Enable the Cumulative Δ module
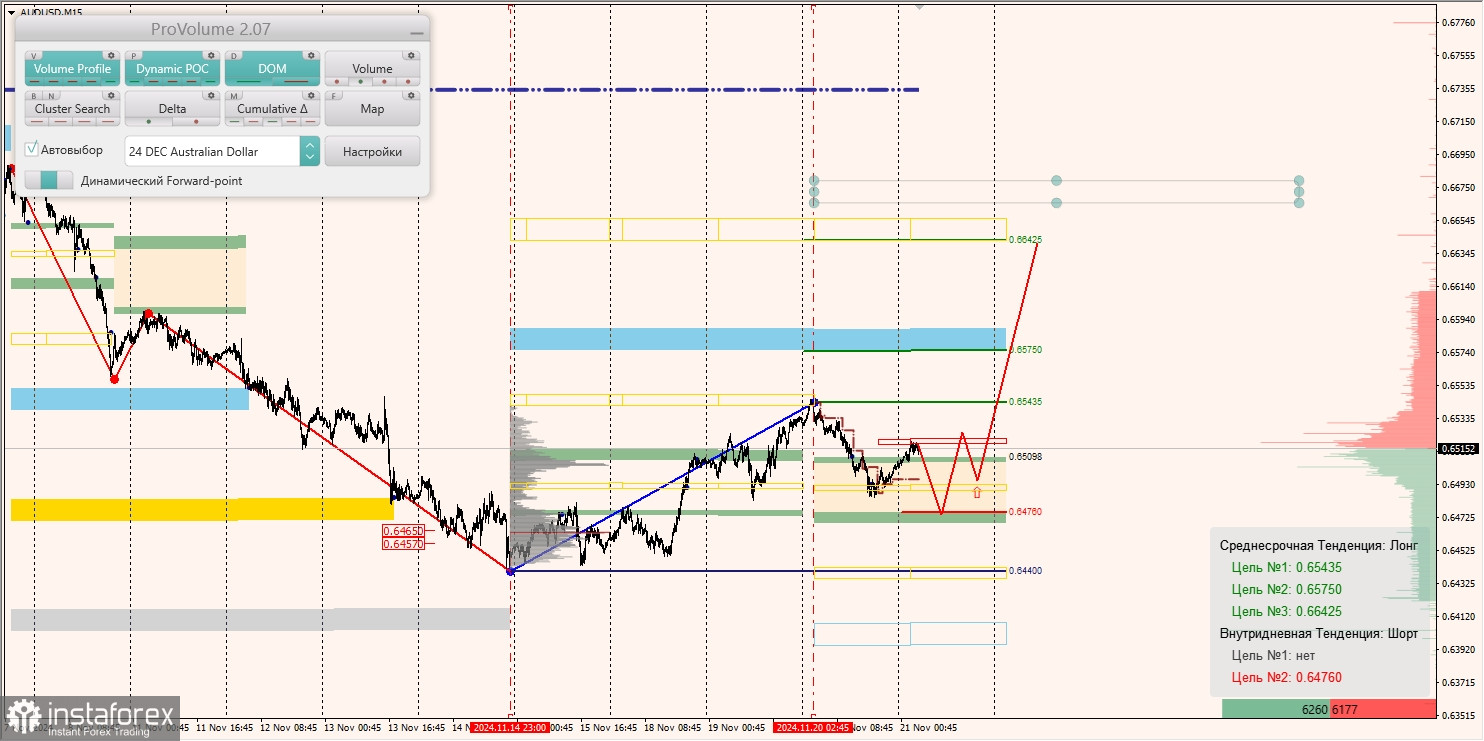Viewport: 1484px width, 741px height. point(272,108)
